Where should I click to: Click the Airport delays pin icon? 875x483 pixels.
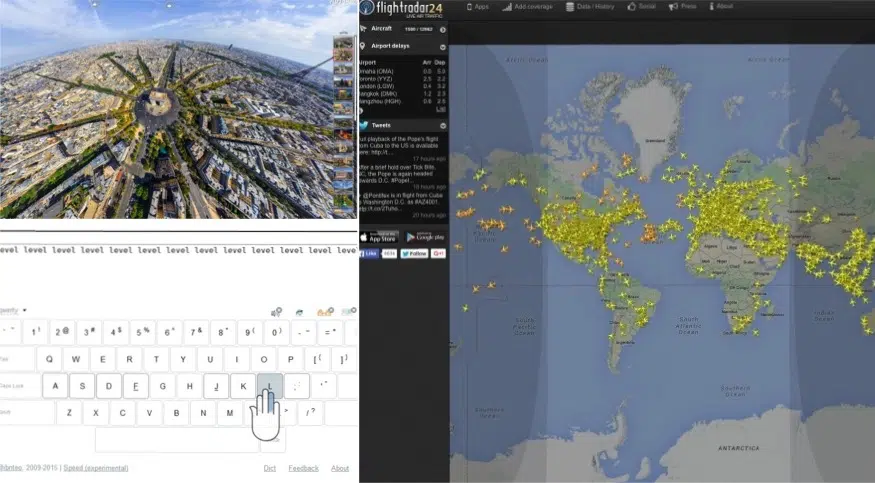pyautogui.click(x=363, y=46)
